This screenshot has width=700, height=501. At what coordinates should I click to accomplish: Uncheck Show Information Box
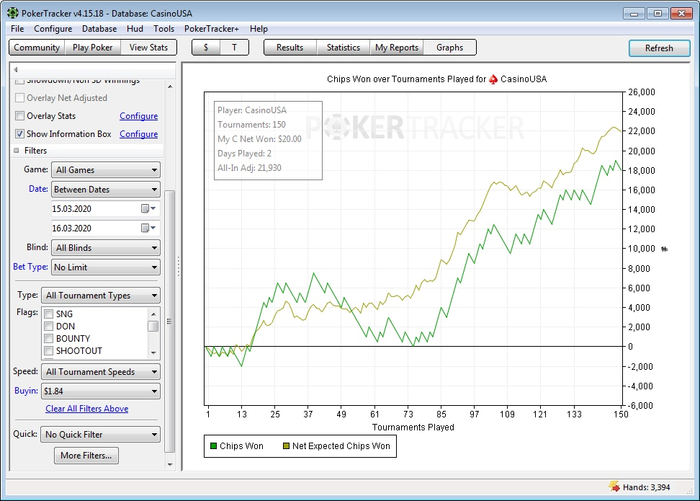(x=20, y=134)
